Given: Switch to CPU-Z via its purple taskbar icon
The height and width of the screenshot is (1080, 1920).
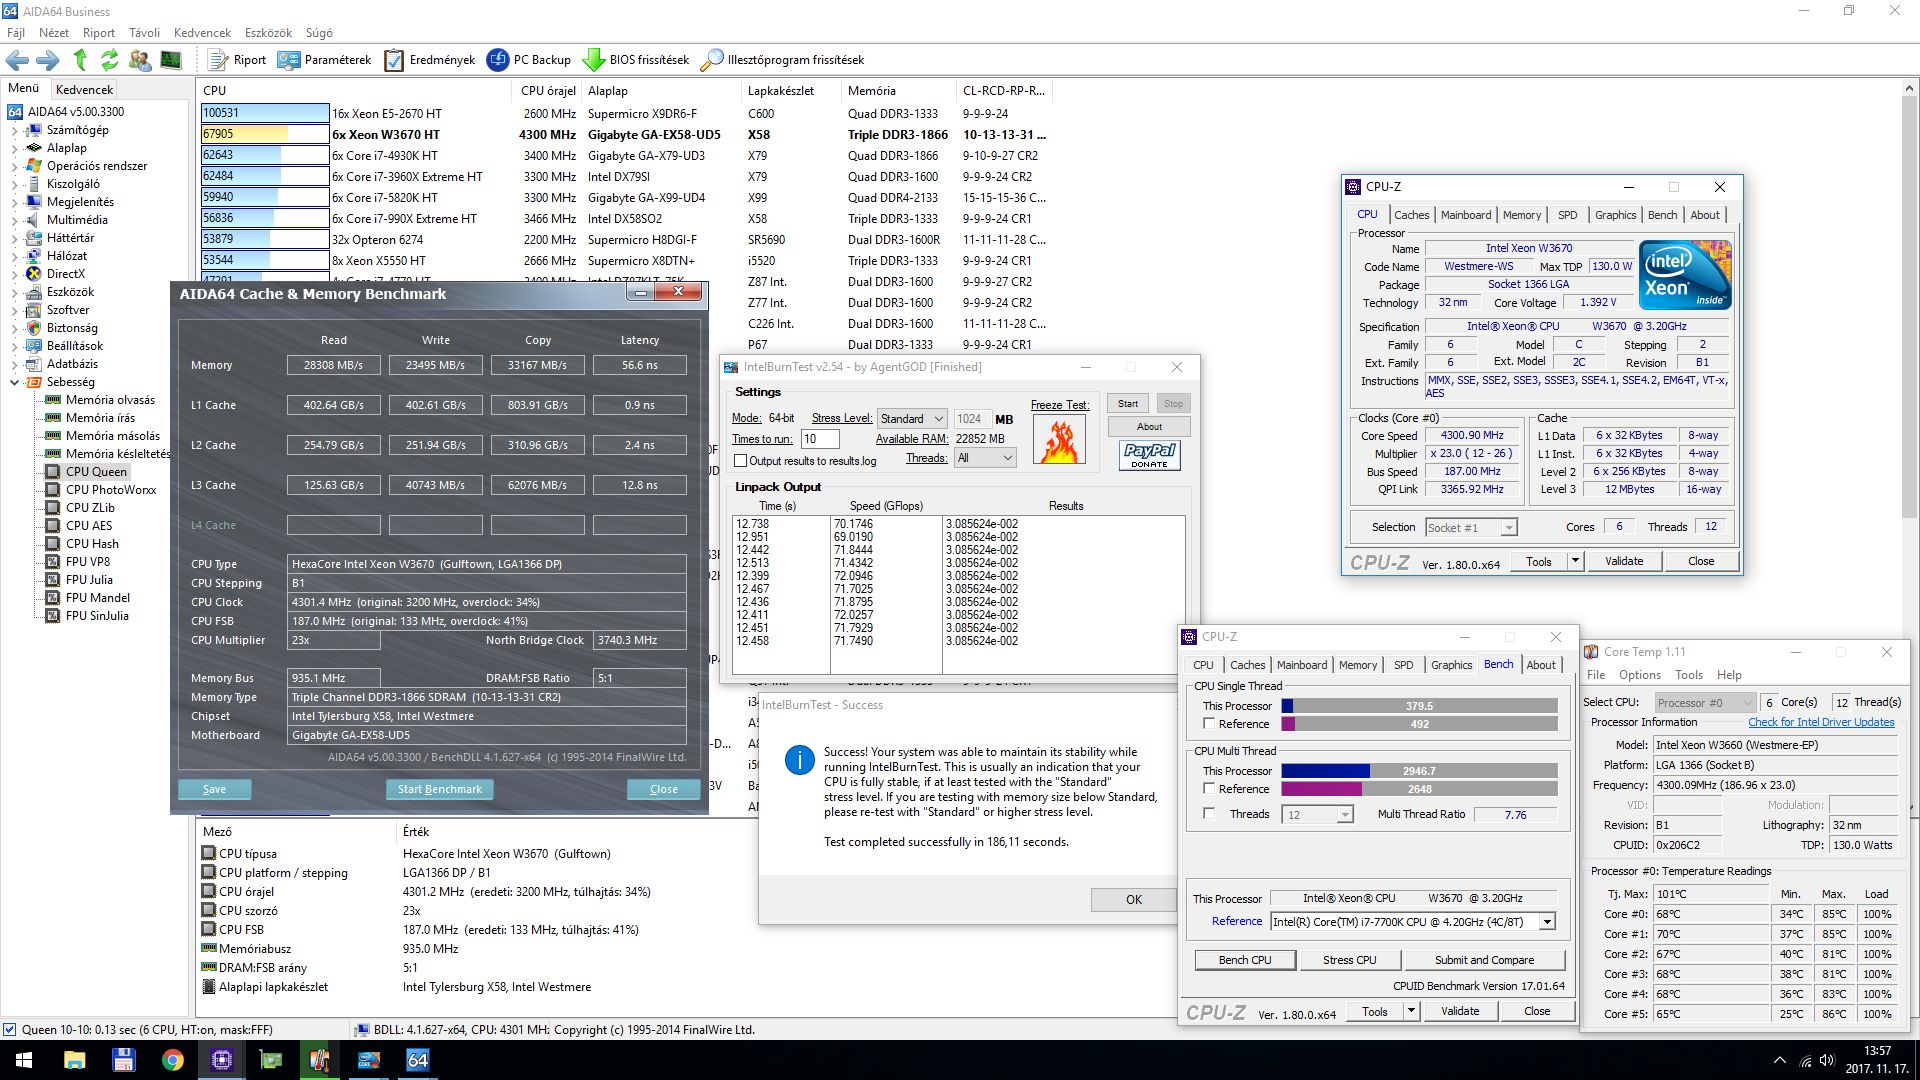Looking at the screenshot, I should click(221, 1060).
